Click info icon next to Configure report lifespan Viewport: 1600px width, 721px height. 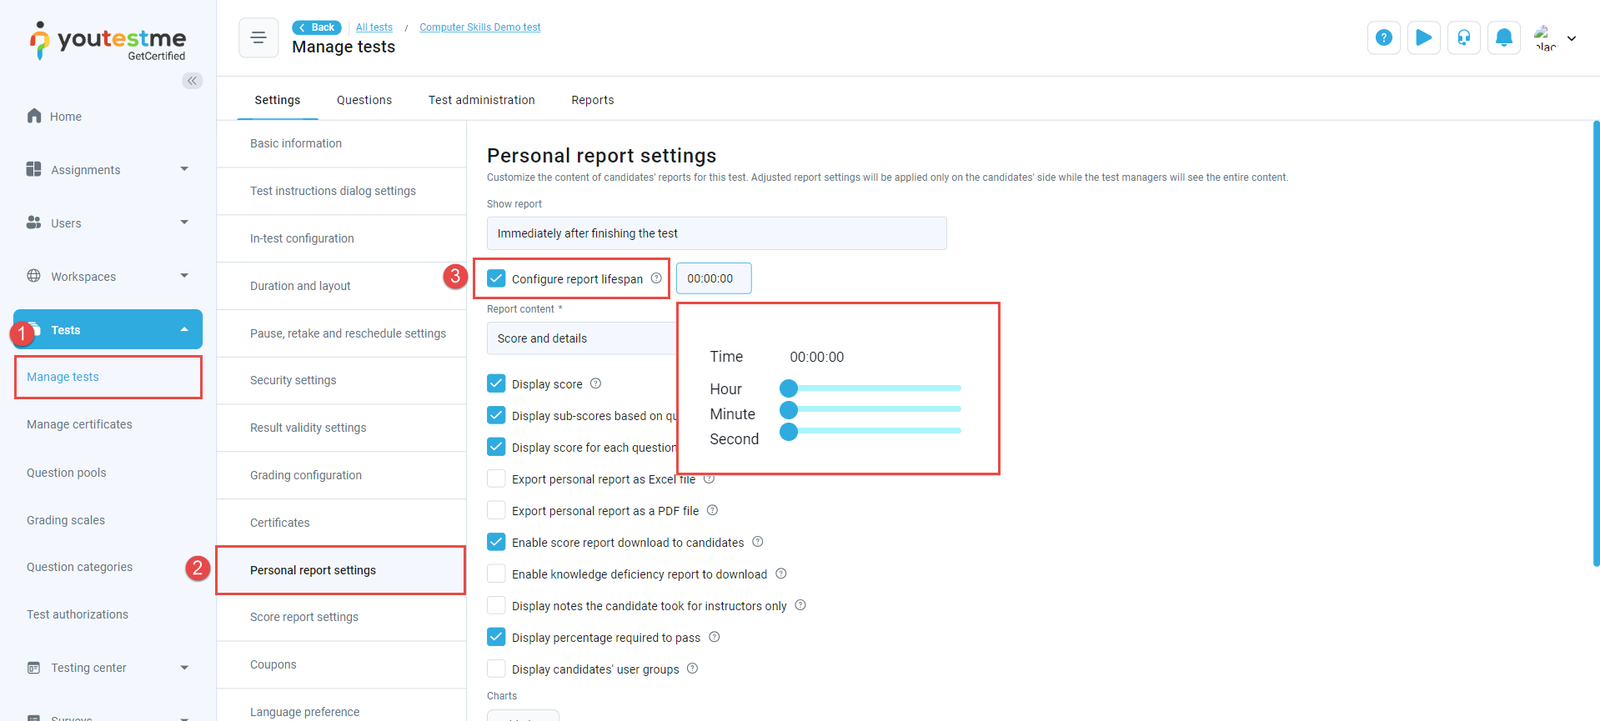tap(656, 278)
